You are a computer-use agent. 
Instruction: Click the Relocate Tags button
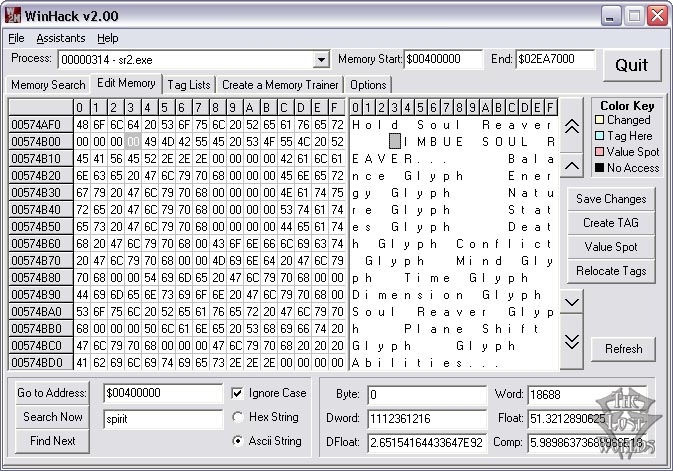(x=611, y=271)
